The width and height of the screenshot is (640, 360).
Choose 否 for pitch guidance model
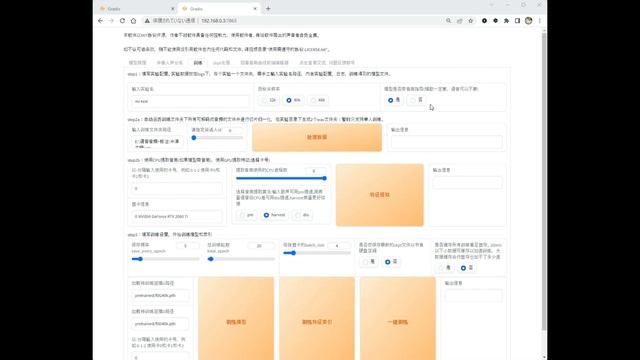click(x=416, y=100)
